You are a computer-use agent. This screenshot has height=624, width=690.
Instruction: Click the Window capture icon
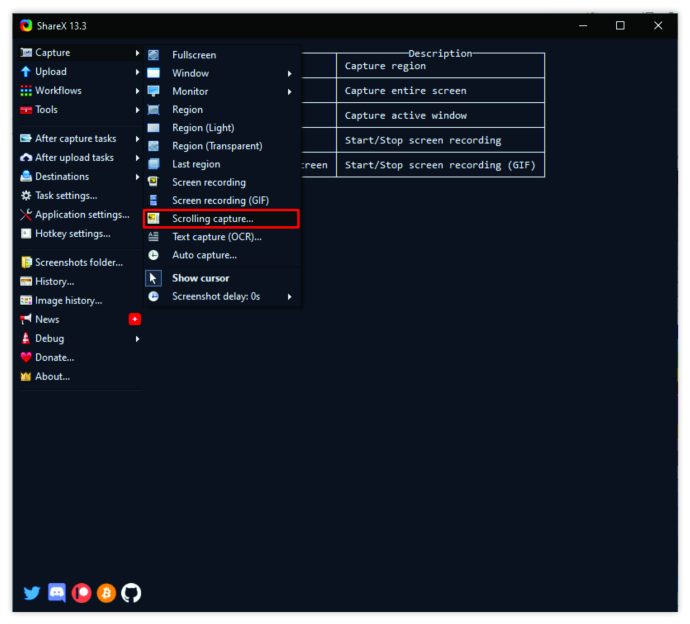[x=153, y=73]
